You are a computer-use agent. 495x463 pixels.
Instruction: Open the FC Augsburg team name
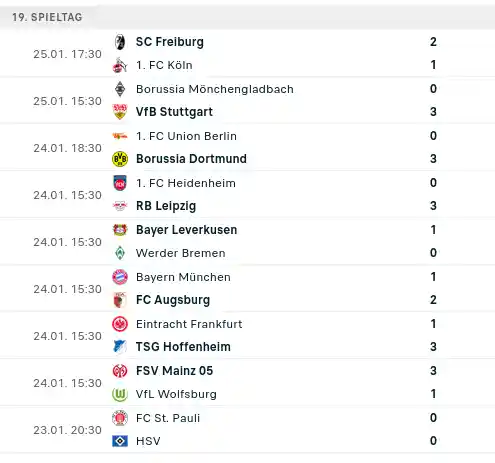tap(173, 300)
